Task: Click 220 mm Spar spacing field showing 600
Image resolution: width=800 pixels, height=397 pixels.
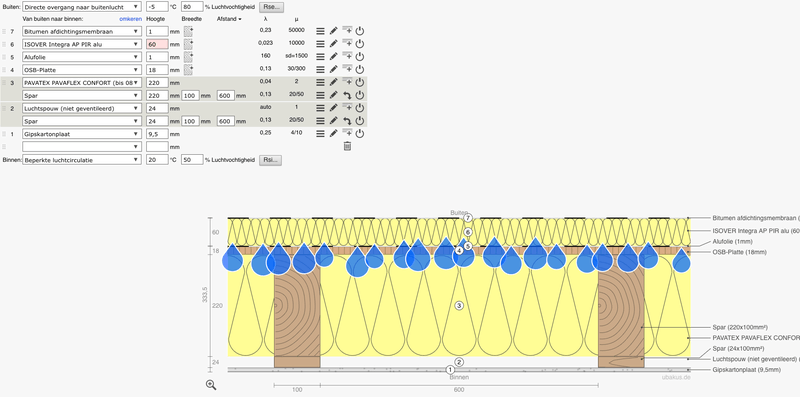Action: 226,95
